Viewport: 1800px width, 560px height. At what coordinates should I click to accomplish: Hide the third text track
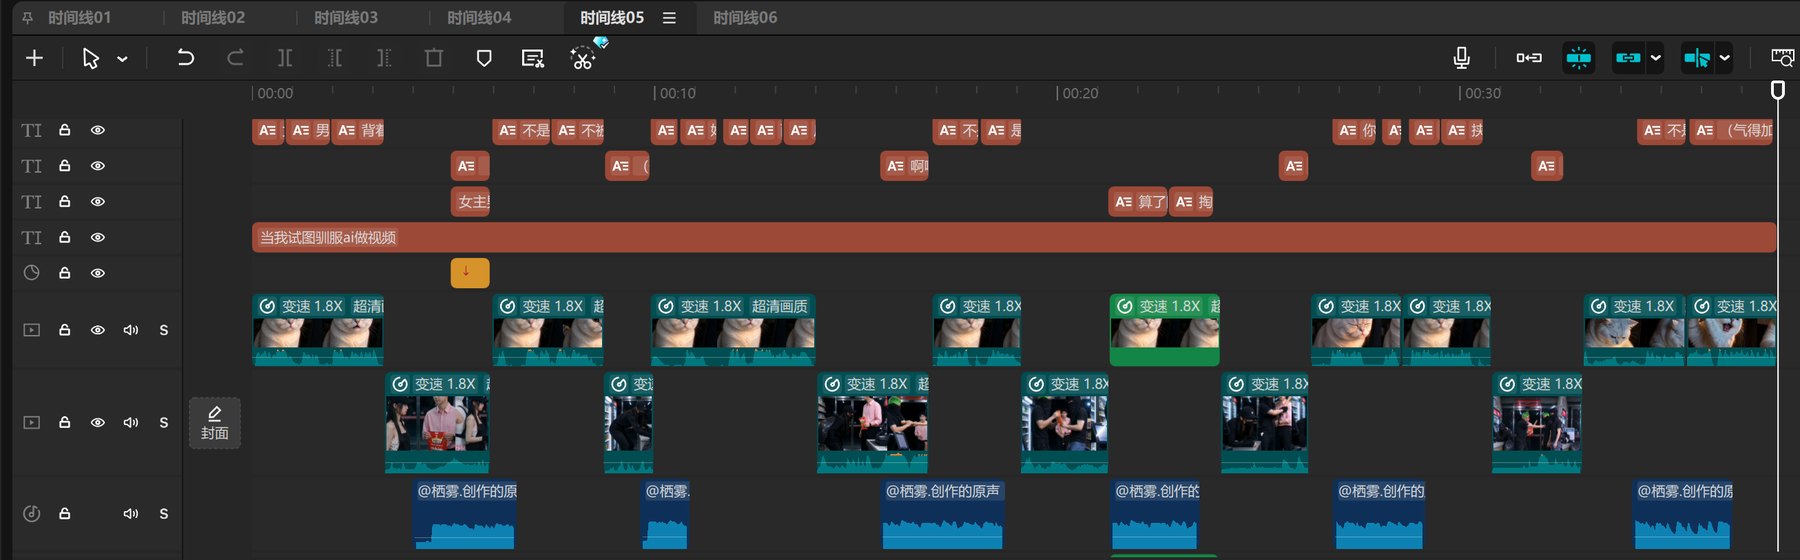point(98,202)
